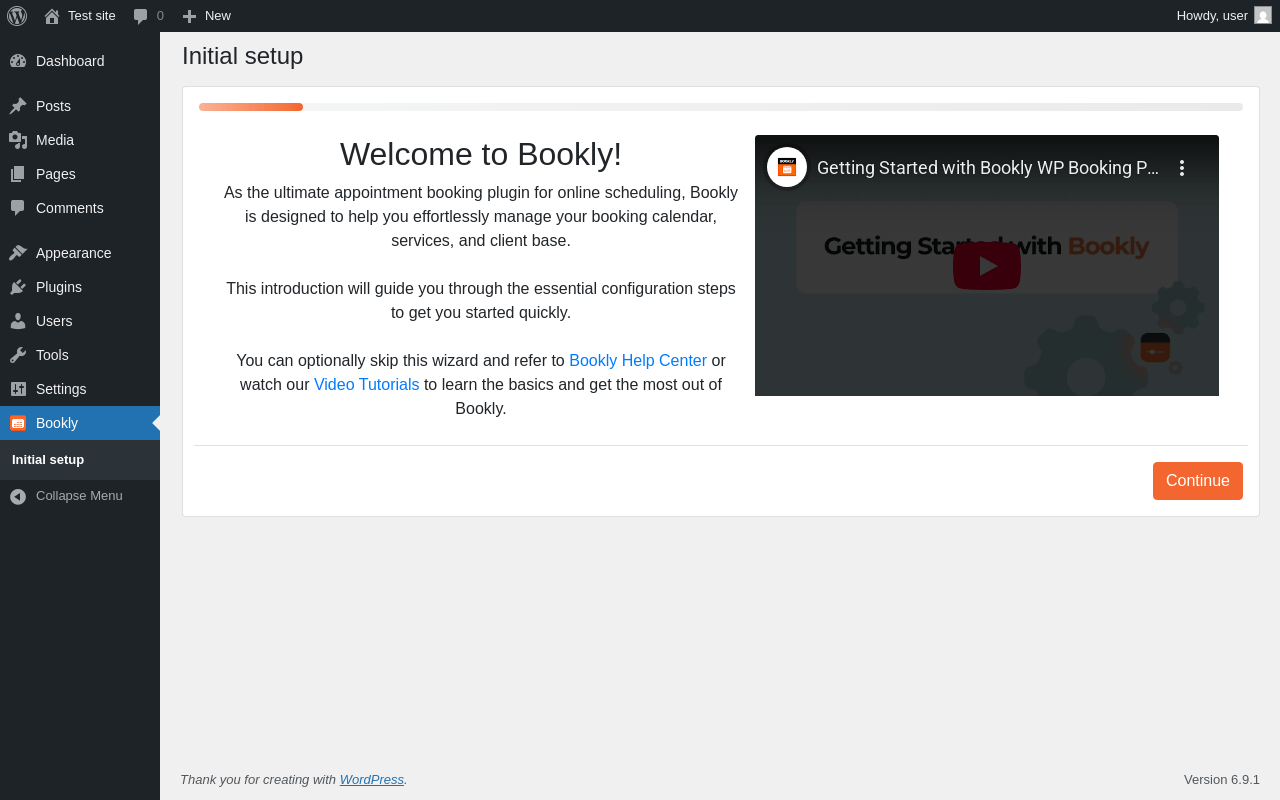1280x800 pixels.
Task: Click the video title Getting Started with Bookly
Action: pos(988,168)
